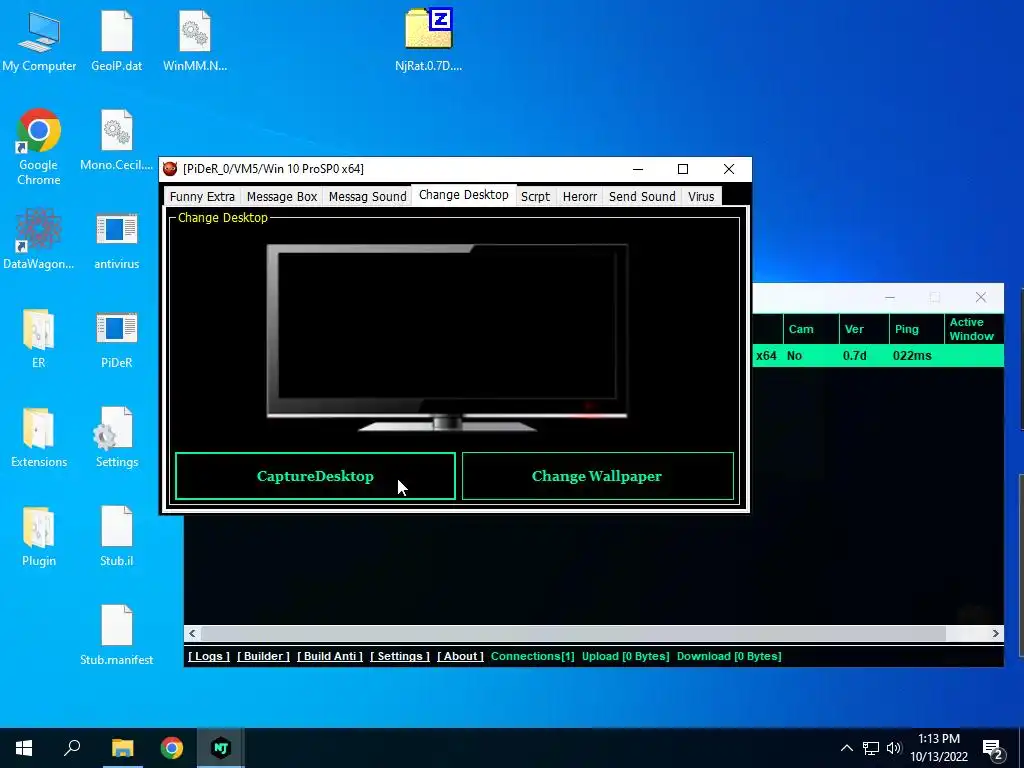Click the red devil icon in title bar
The image size is (1024, 768).
pos(170,169)
